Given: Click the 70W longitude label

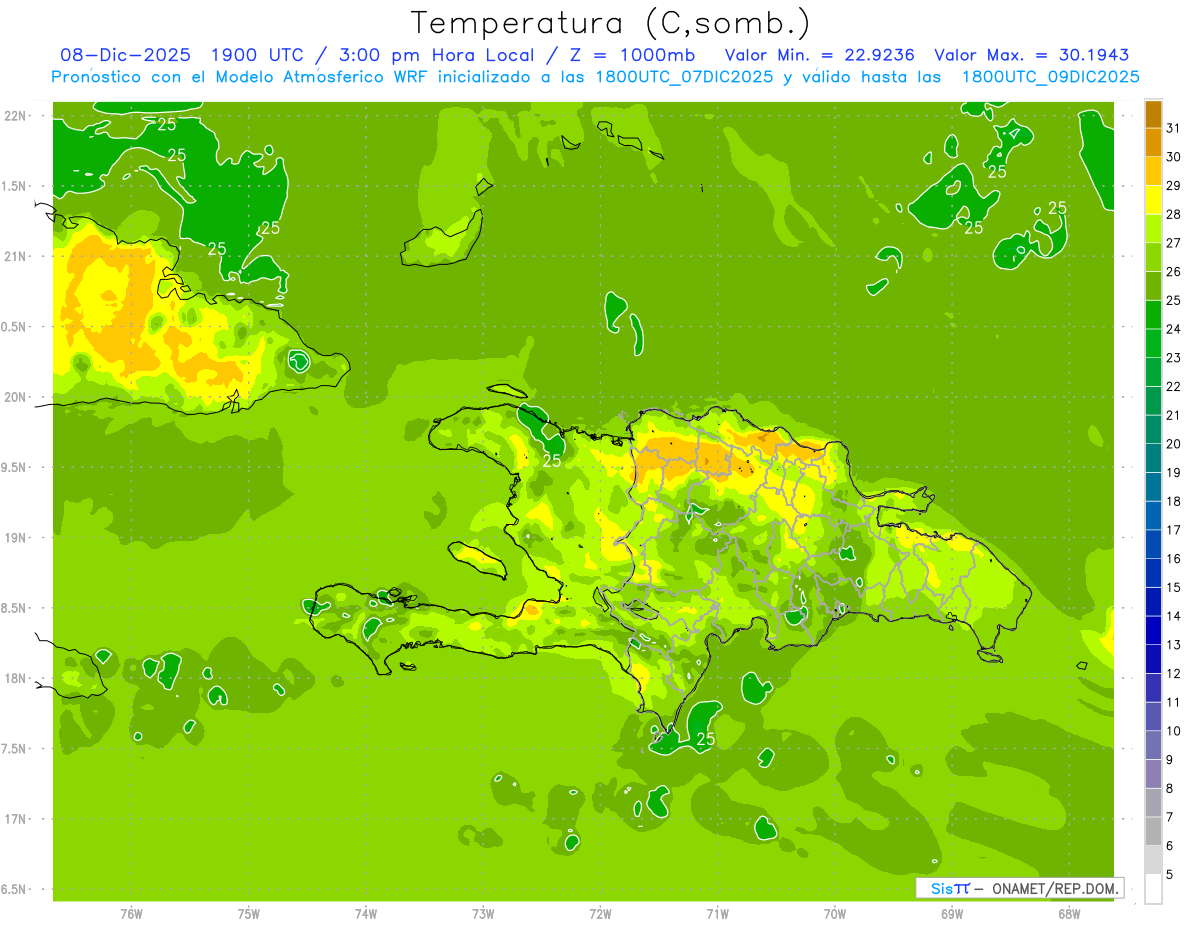Looking at the screenshot, I should [835, 914].
